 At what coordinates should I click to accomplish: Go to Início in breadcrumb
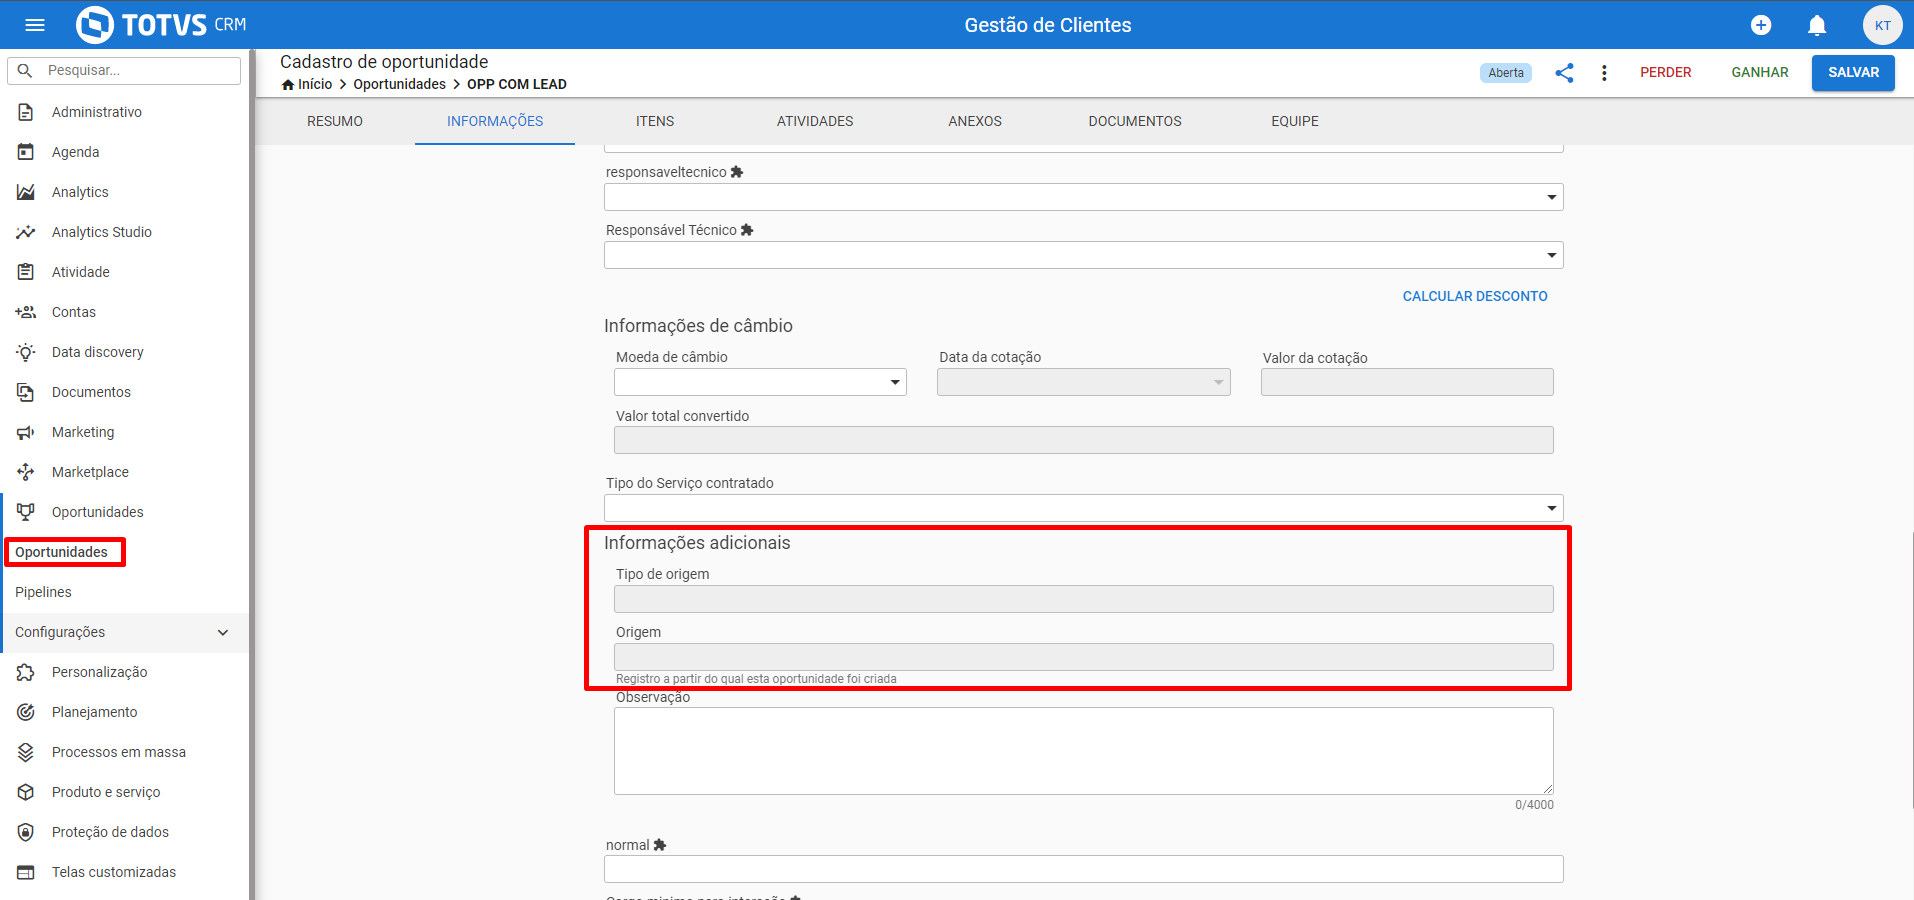click(x=315, y=84)
